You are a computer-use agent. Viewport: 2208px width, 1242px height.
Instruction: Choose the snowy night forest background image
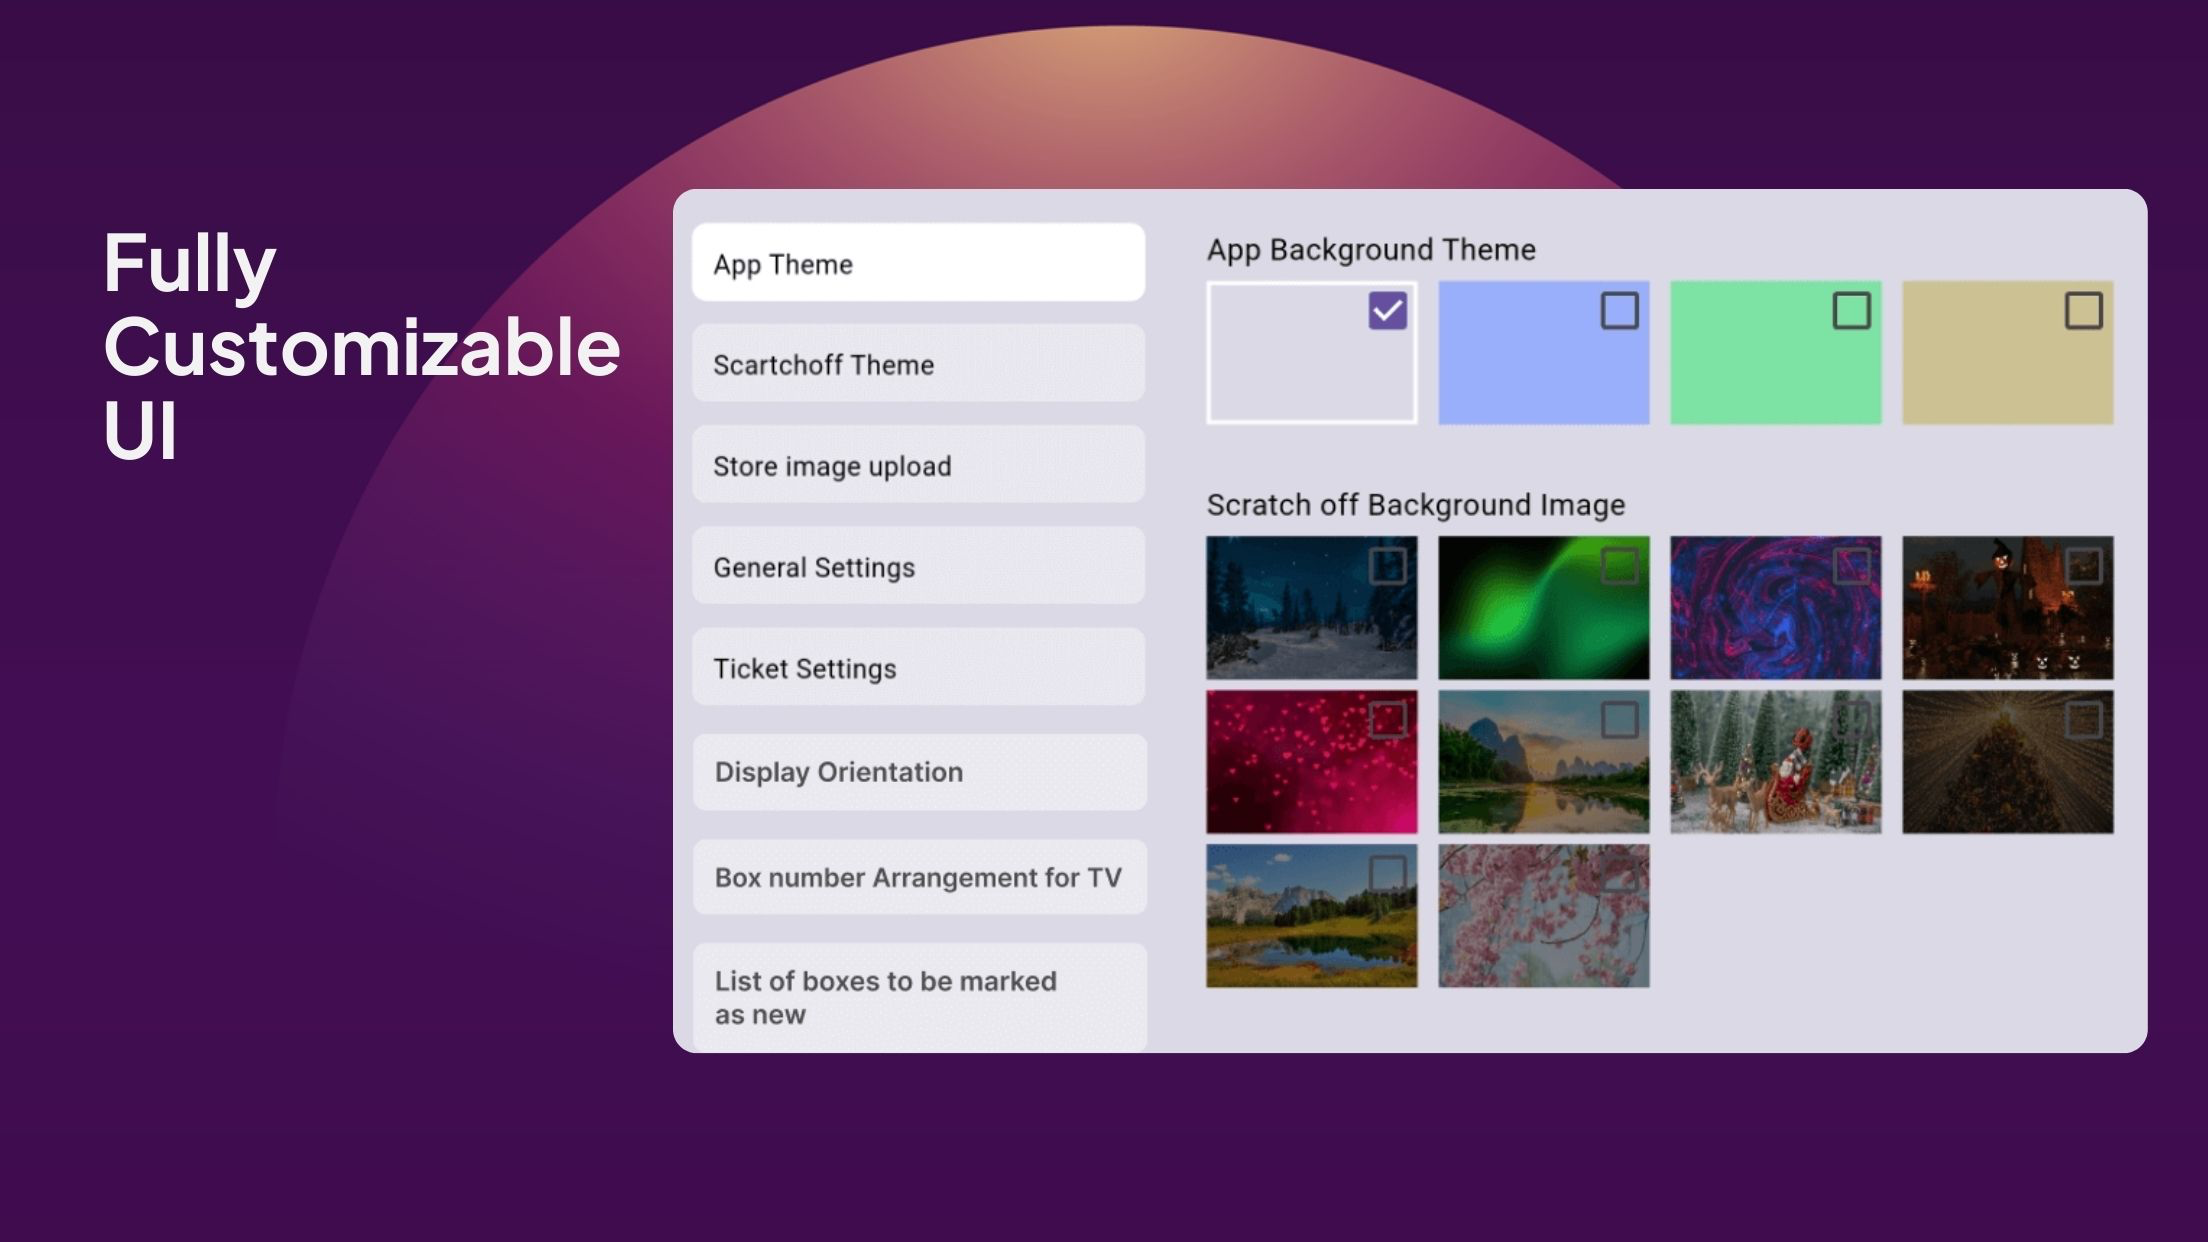coord(1311,607)
